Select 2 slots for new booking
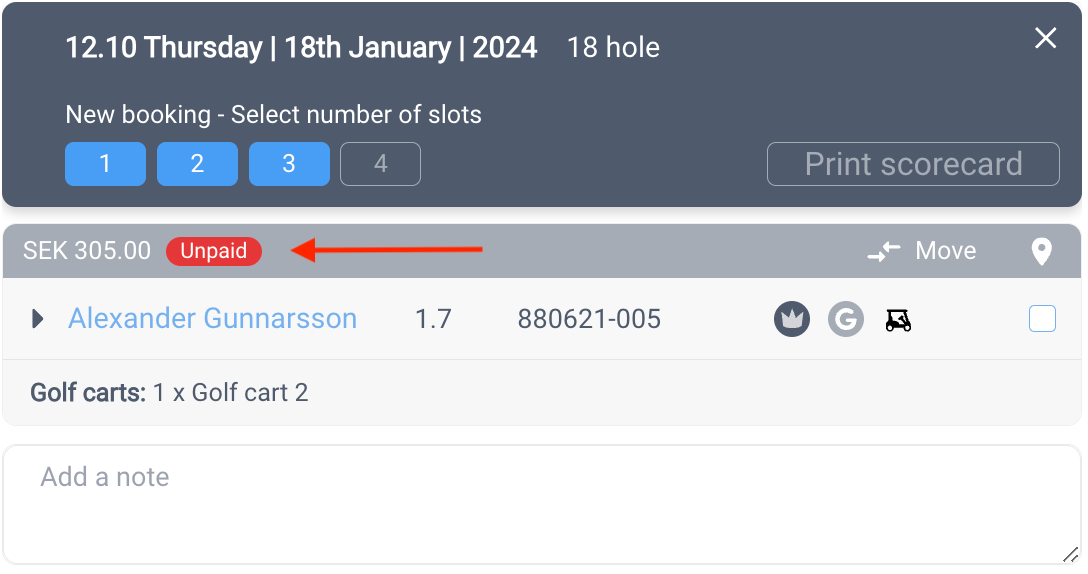Image resolution: width=1088 pixels, height=574 pixels. (197, 164)
